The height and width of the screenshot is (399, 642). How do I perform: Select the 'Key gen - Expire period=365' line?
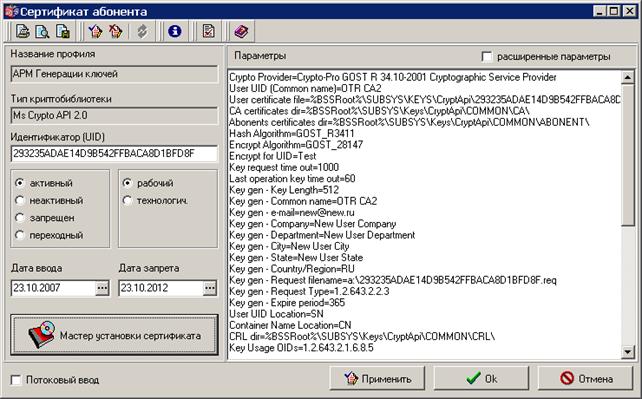[x=287, y=303]
